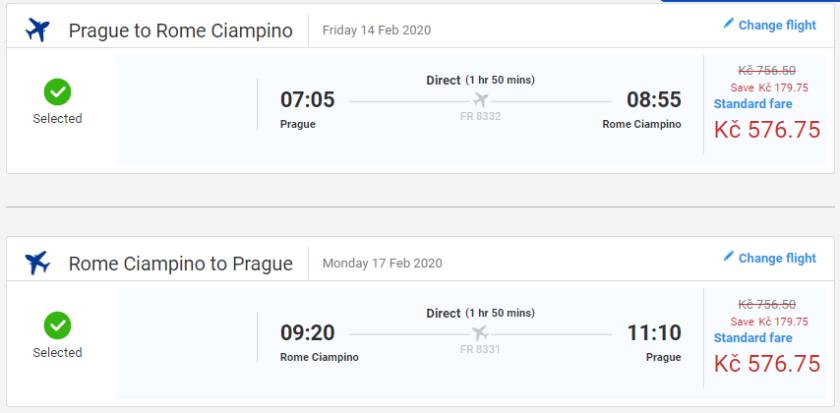The height and width of the screenshot is (413, 840).
Task: Toggle the green Selected checkmark on the outbound flight
Action: click(x=57, y=93)
